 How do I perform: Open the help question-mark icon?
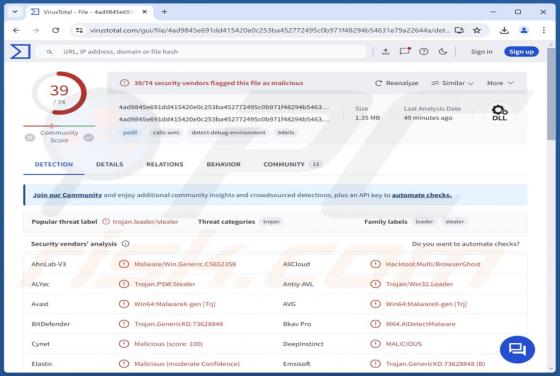(x=424, y=51)
